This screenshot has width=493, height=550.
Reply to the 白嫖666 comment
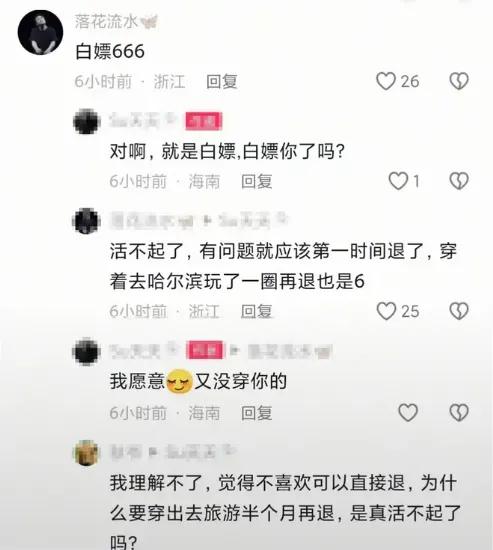(222, 82)
